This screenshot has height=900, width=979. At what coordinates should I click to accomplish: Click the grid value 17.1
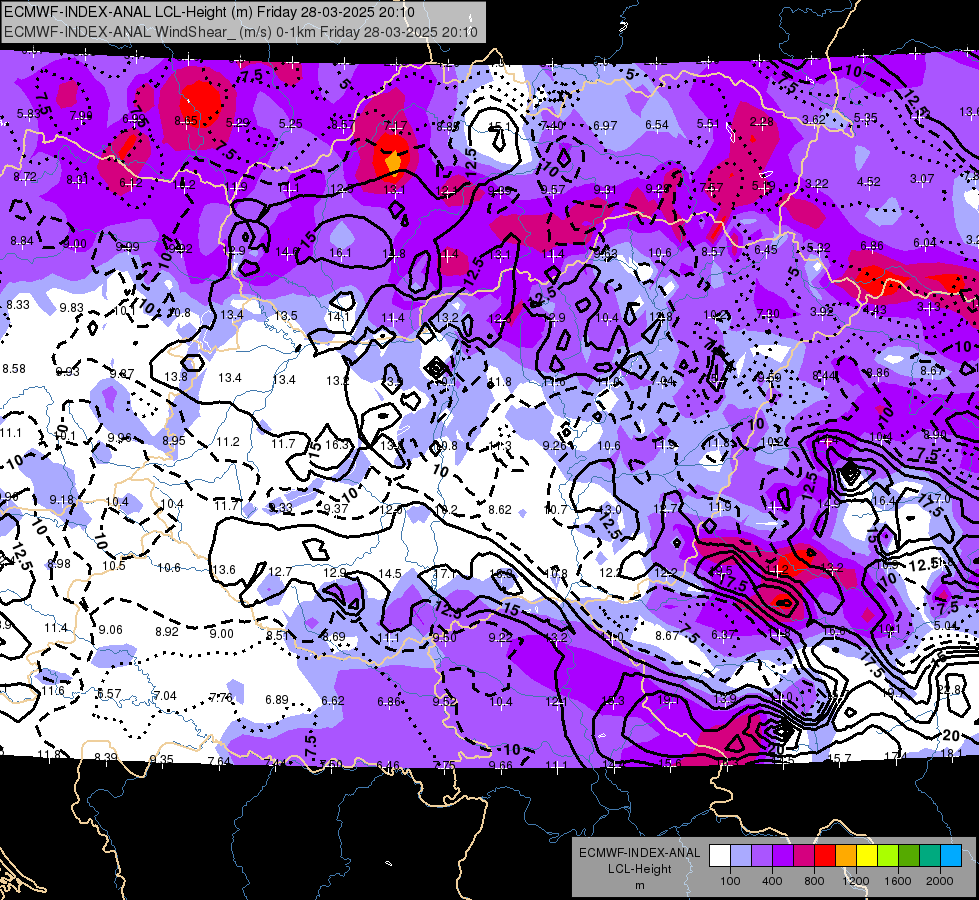pyautogui.click(x=445, y=573)
